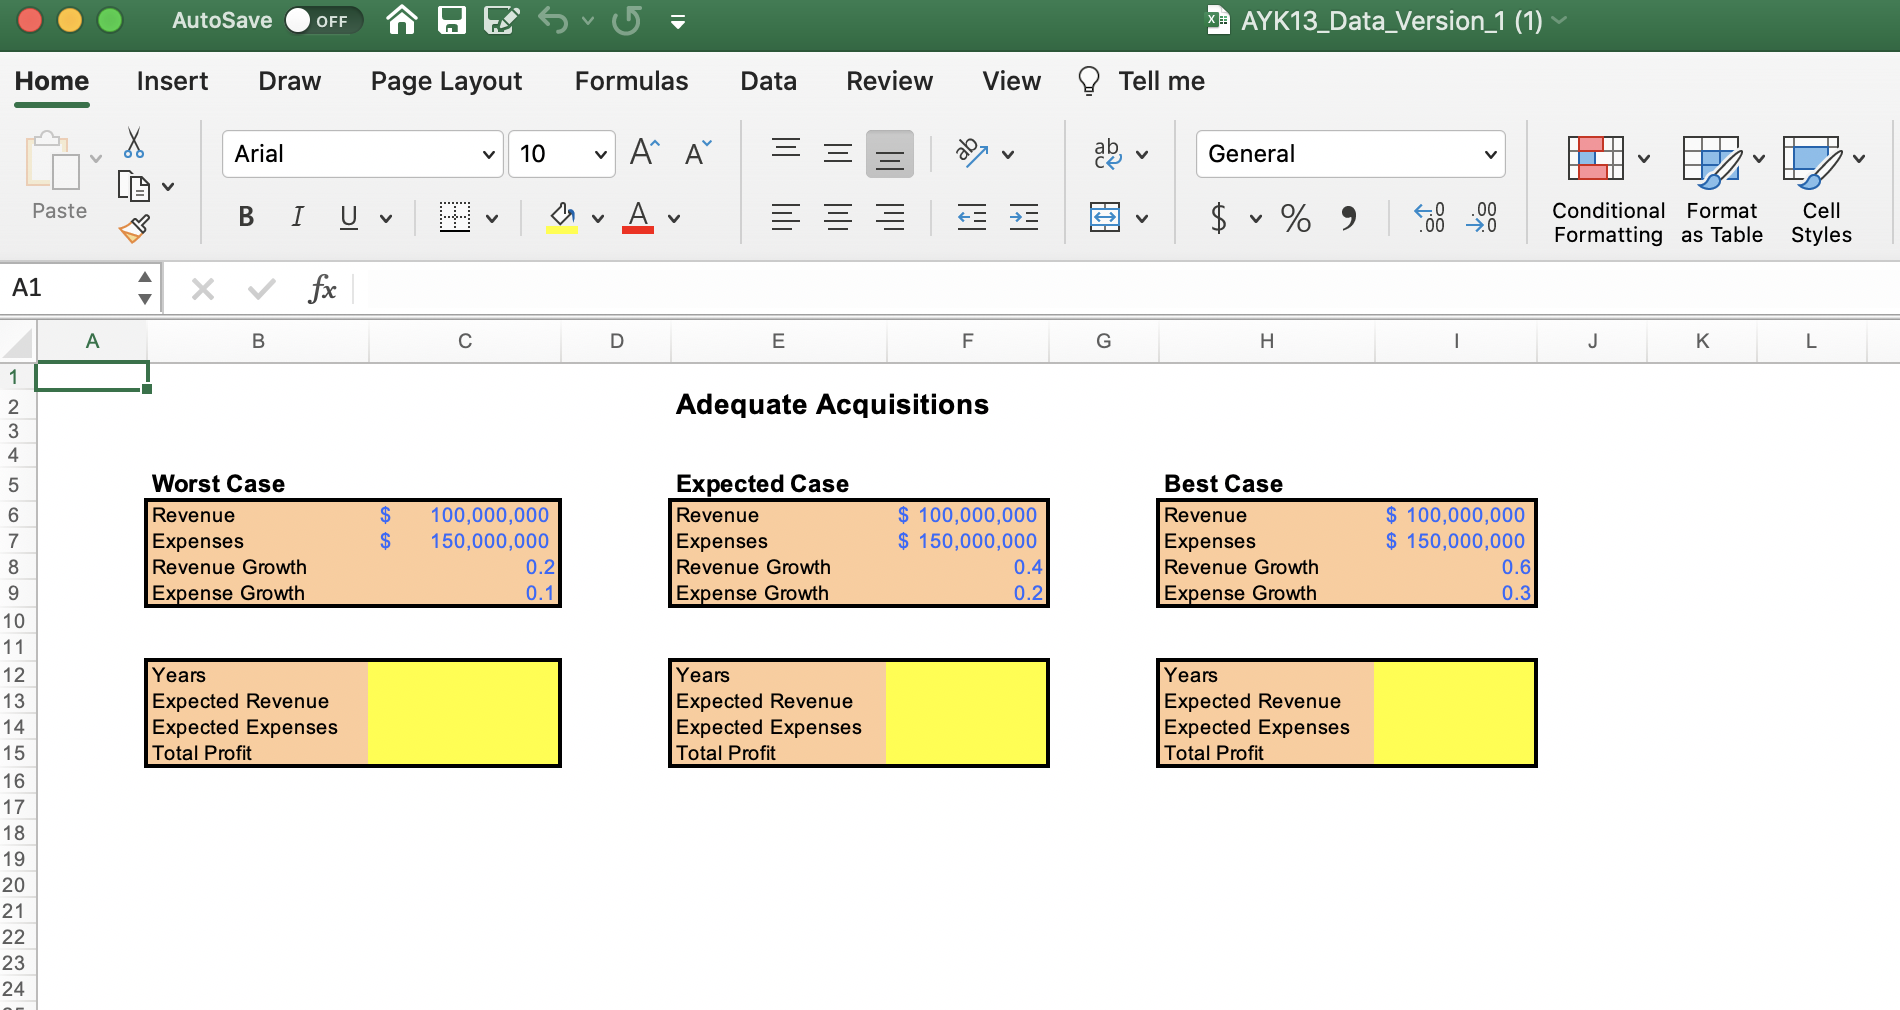Toggle AutoSave off switch
1900x1010 pixels.
pos(322,19)
